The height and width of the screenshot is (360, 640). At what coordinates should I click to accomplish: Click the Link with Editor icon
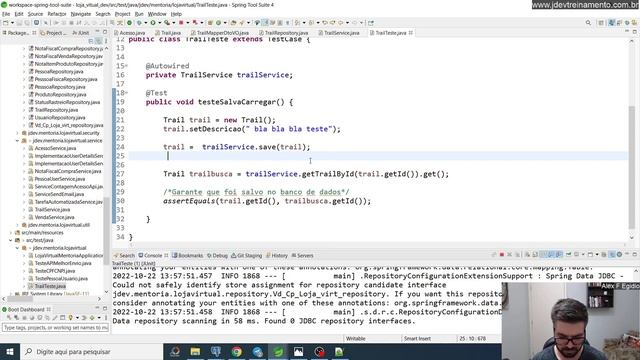98,41
